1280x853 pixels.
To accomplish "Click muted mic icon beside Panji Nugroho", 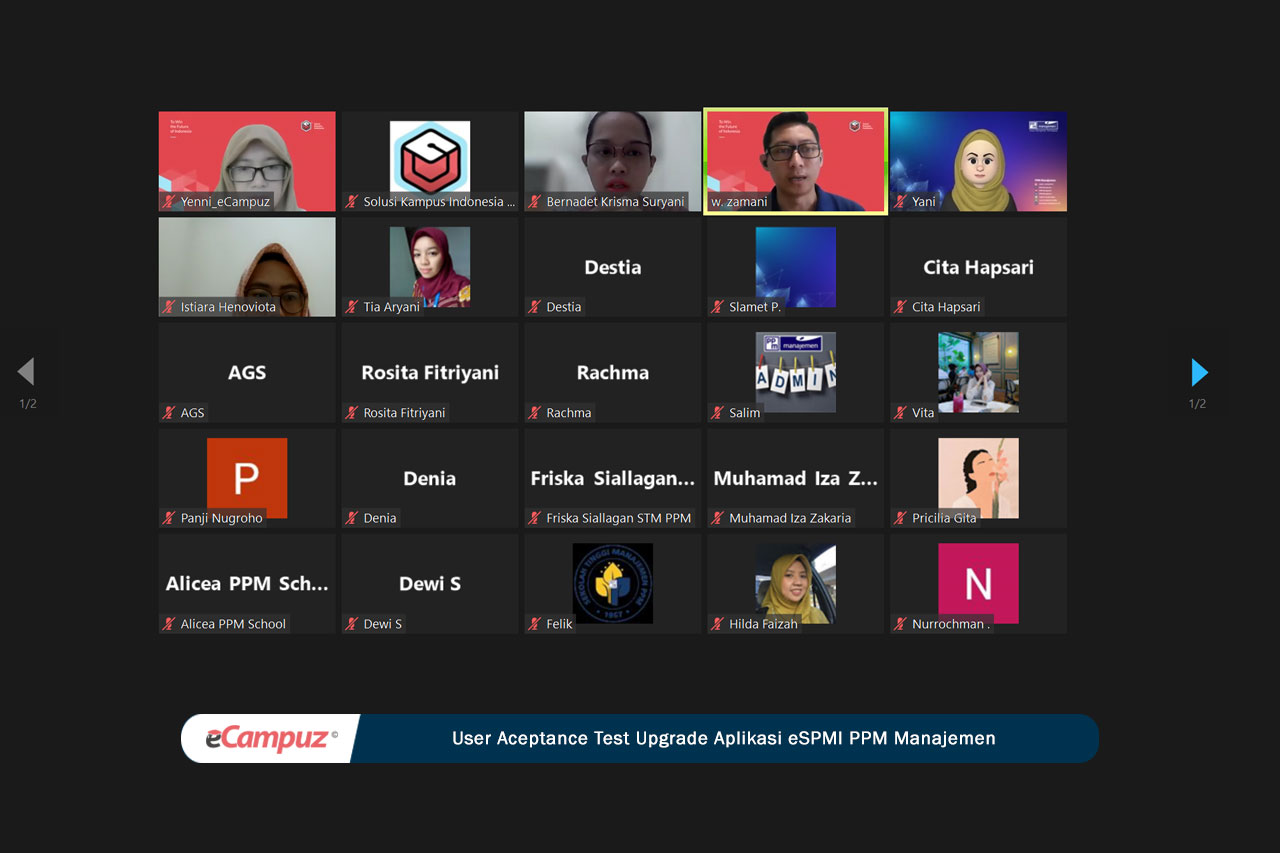I will tap(169, 518).
